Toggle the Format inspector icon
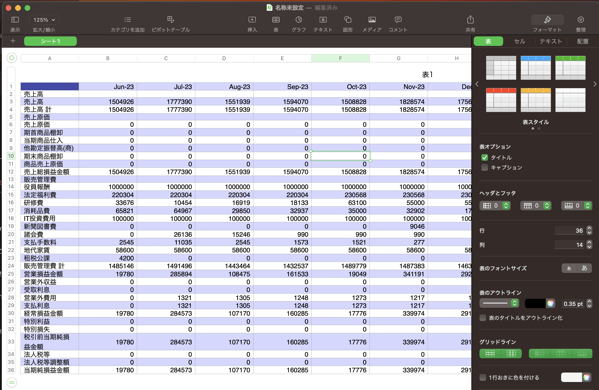The width and height of the screenshot is (599, 390). tap(547, 19)
